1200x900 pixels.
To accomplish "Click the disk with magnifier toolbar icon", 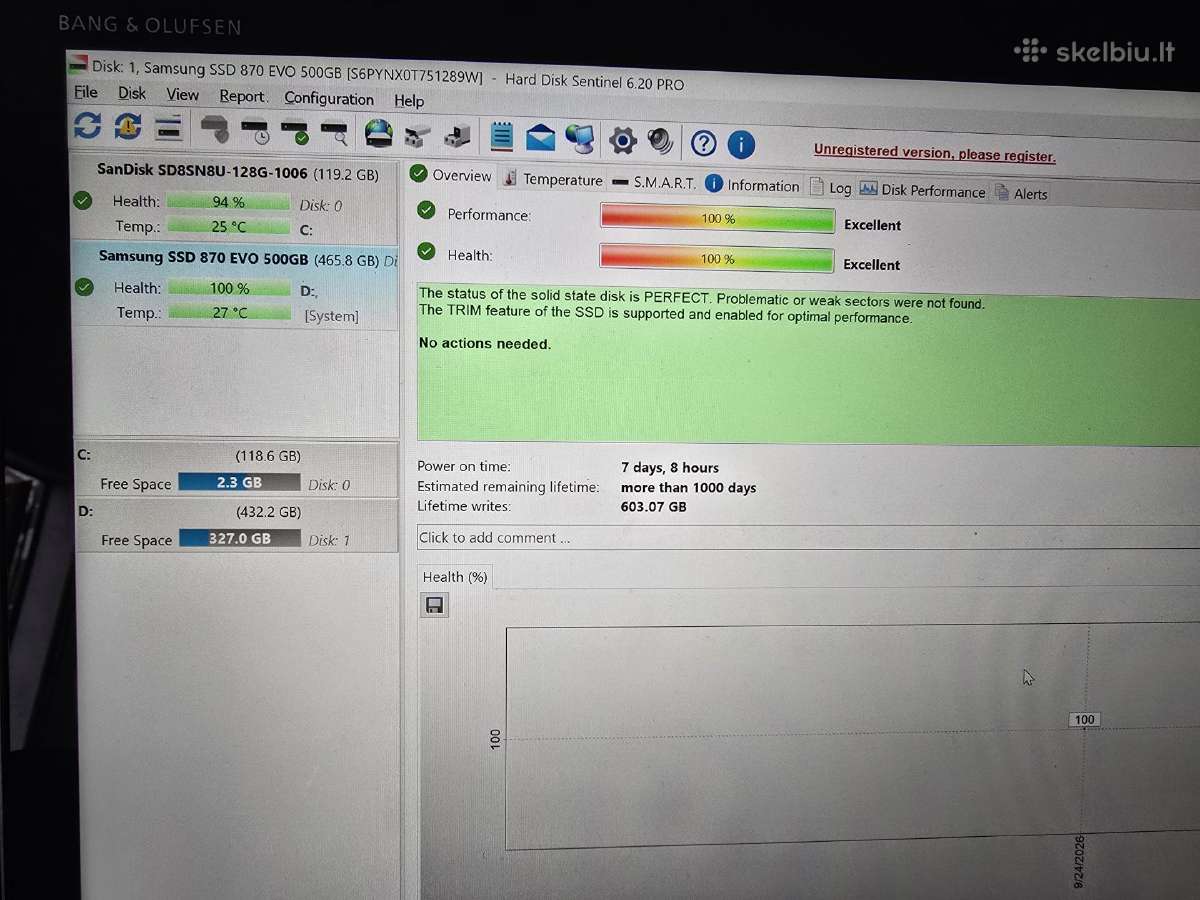I will tap(334, 132).
